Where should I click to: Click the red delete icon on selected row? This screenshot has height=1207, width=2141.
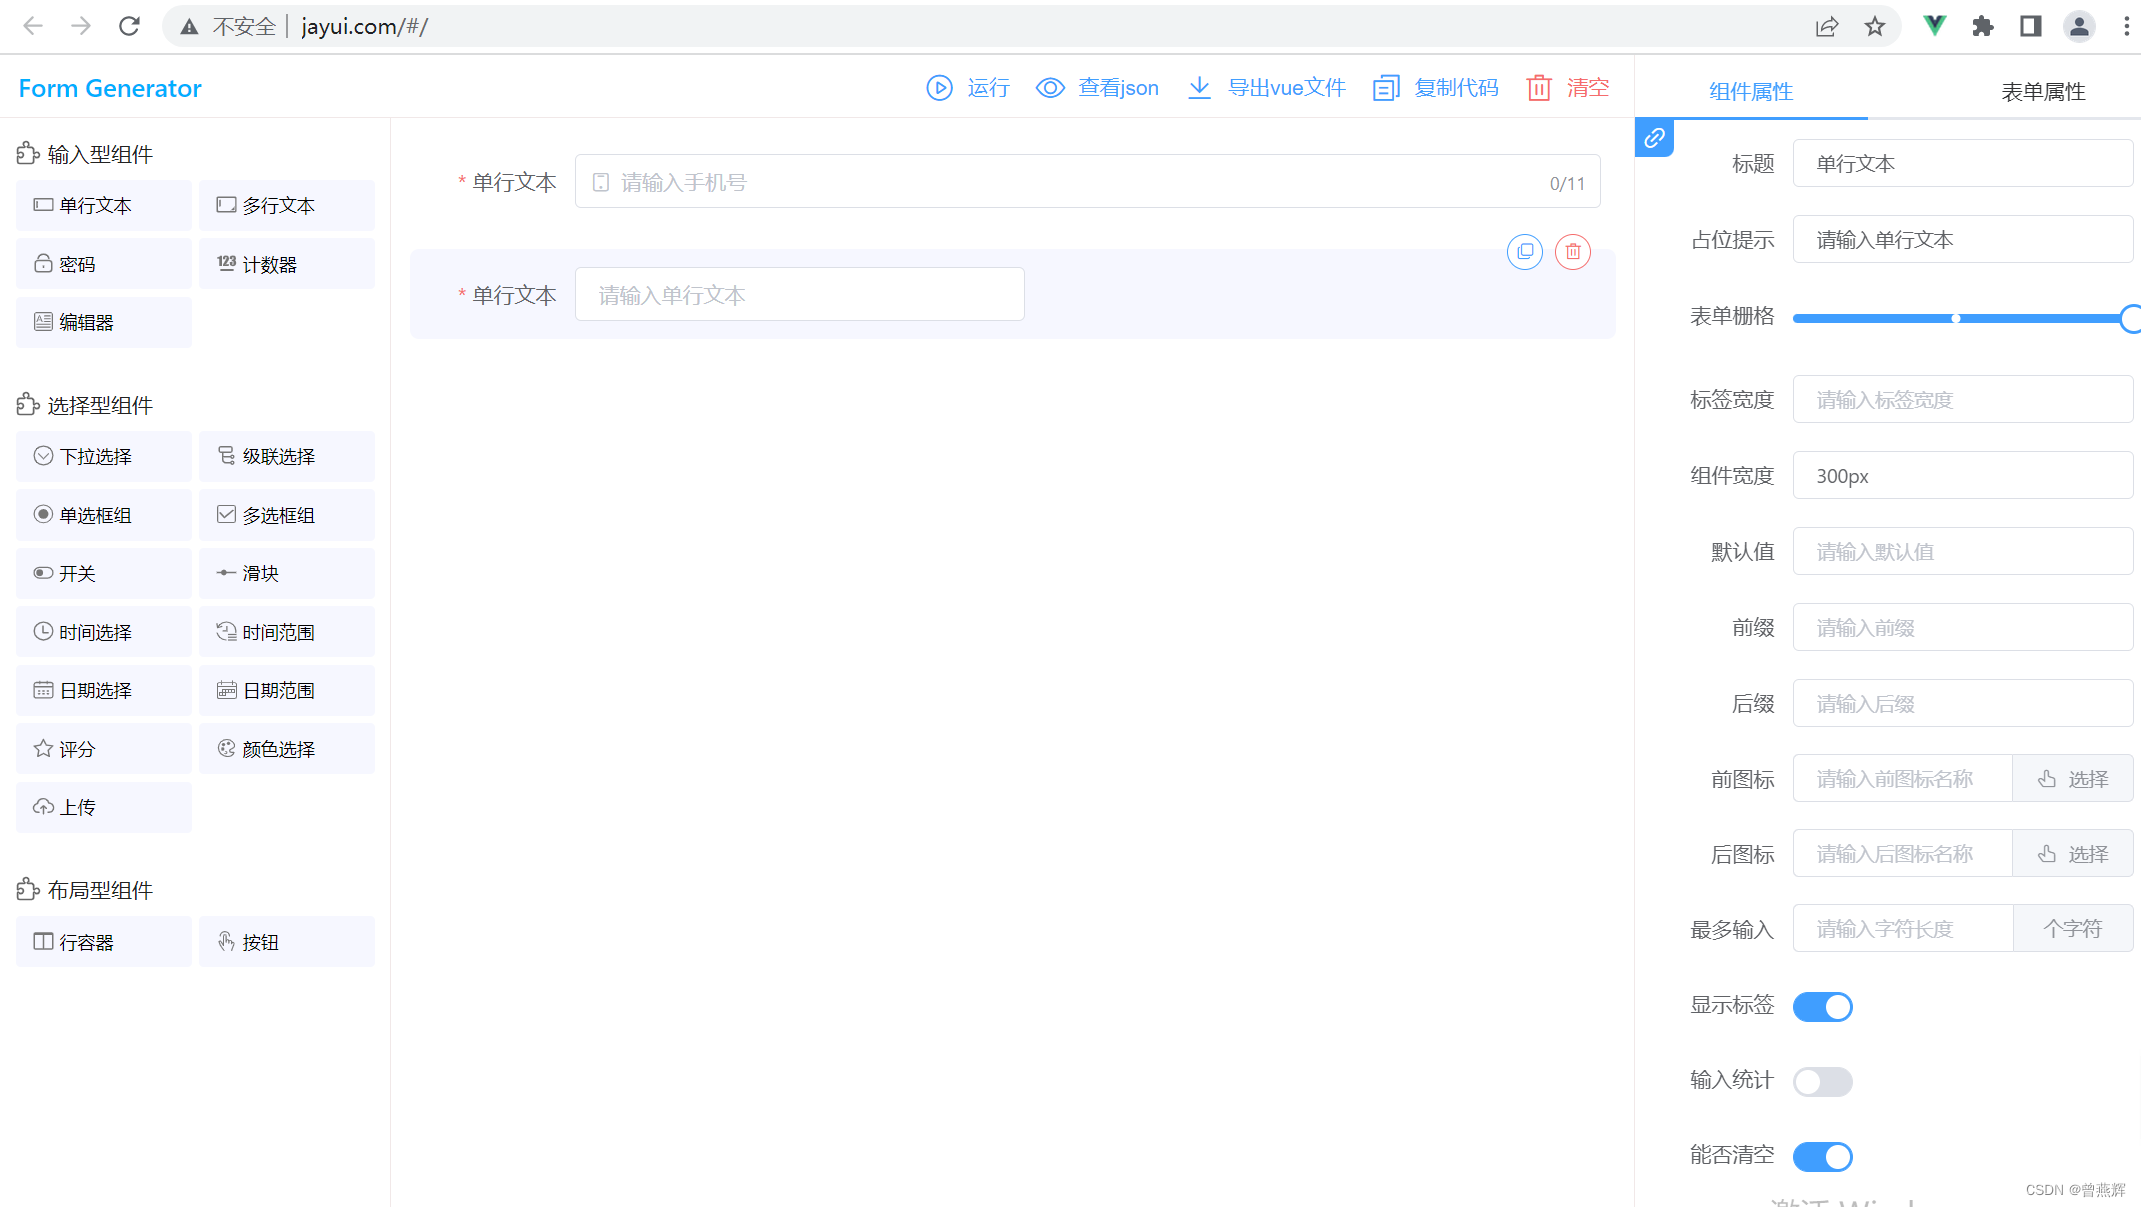(1573, 252)
